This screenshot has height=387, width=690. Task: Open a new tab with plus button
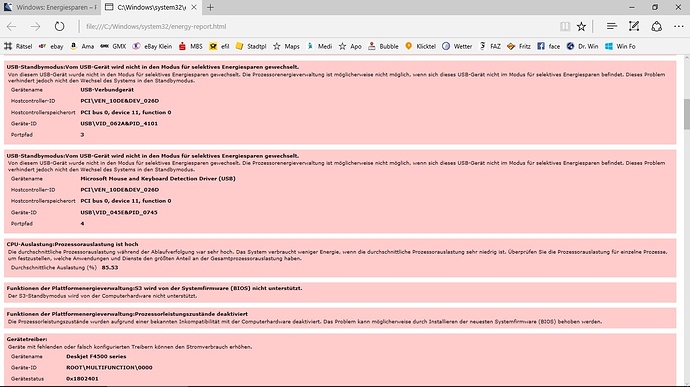tap(210, 7)
